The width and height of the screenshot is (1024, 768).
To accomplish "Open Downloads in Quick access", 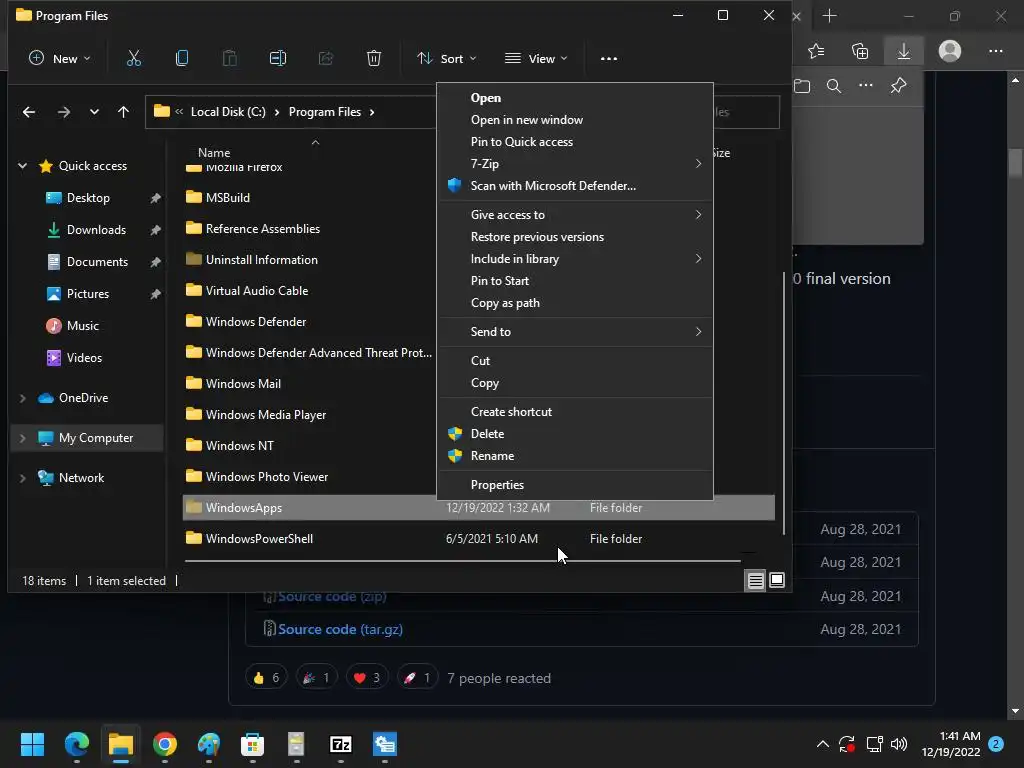I will 96,230.
